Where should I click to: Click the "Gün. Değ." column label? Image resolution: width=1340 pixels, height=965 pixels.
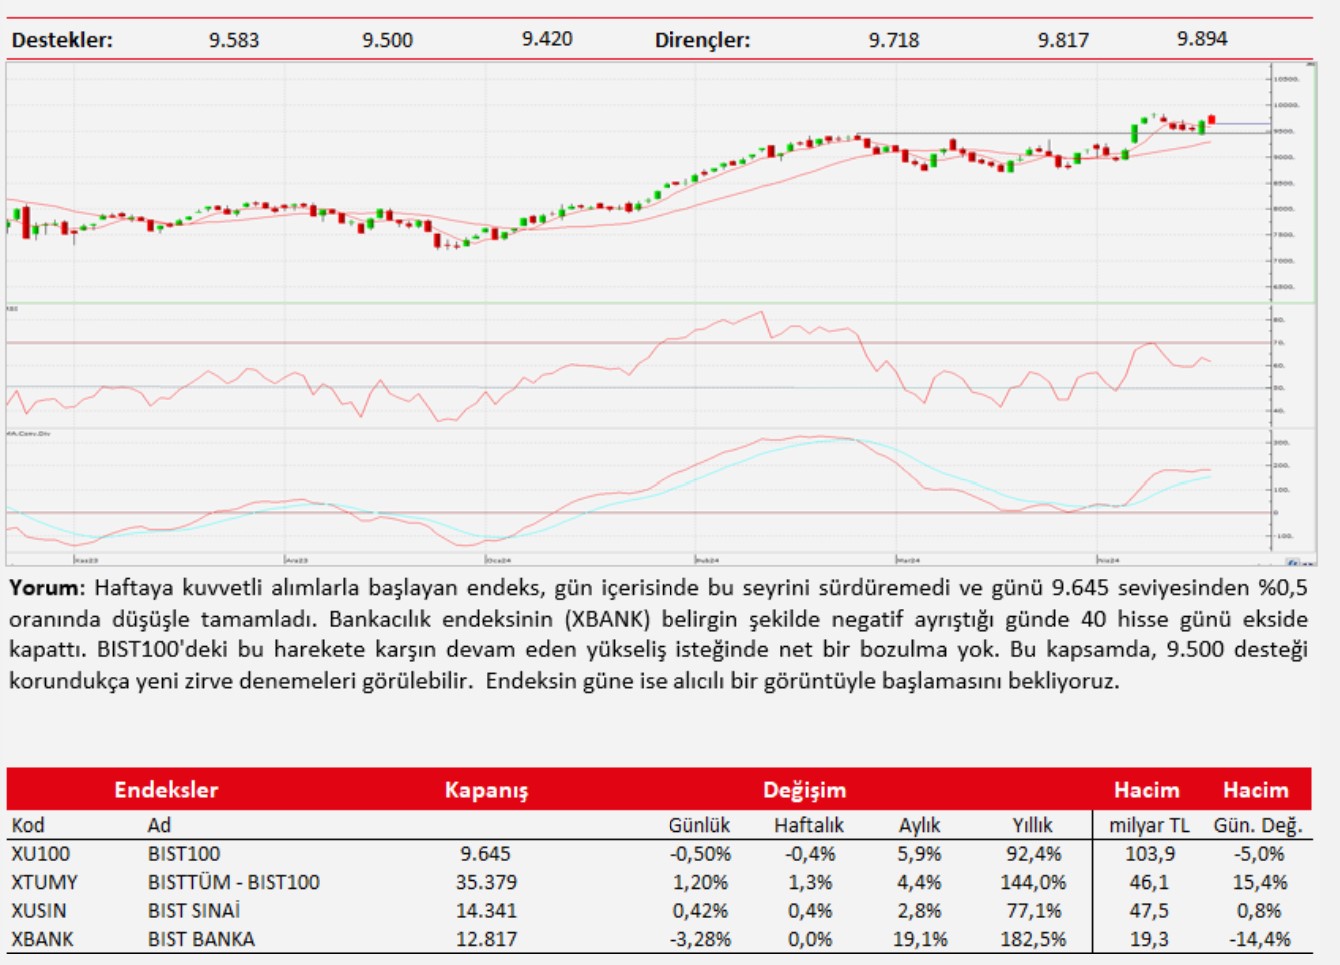pos(1258,826)
